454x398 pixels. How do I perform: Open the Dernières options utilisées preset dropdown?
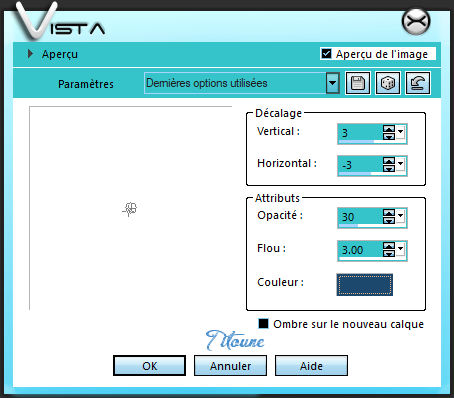[332, 83]
